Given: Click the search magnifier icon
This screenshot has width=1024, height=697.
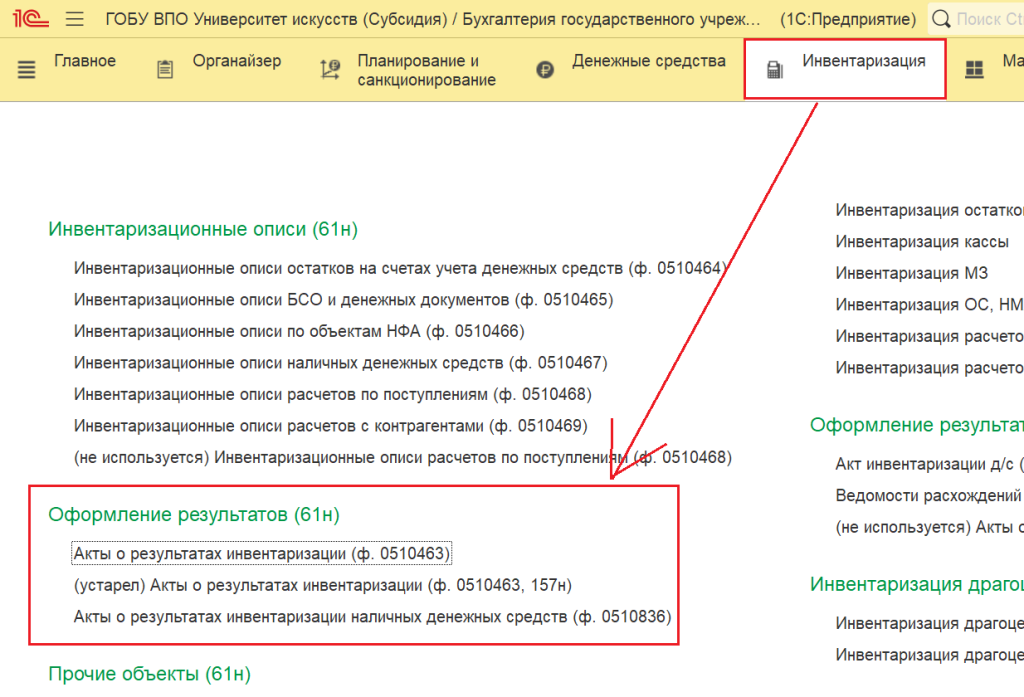Looking at the screenshot, I should pyautogui.click(x=941, y=19).
